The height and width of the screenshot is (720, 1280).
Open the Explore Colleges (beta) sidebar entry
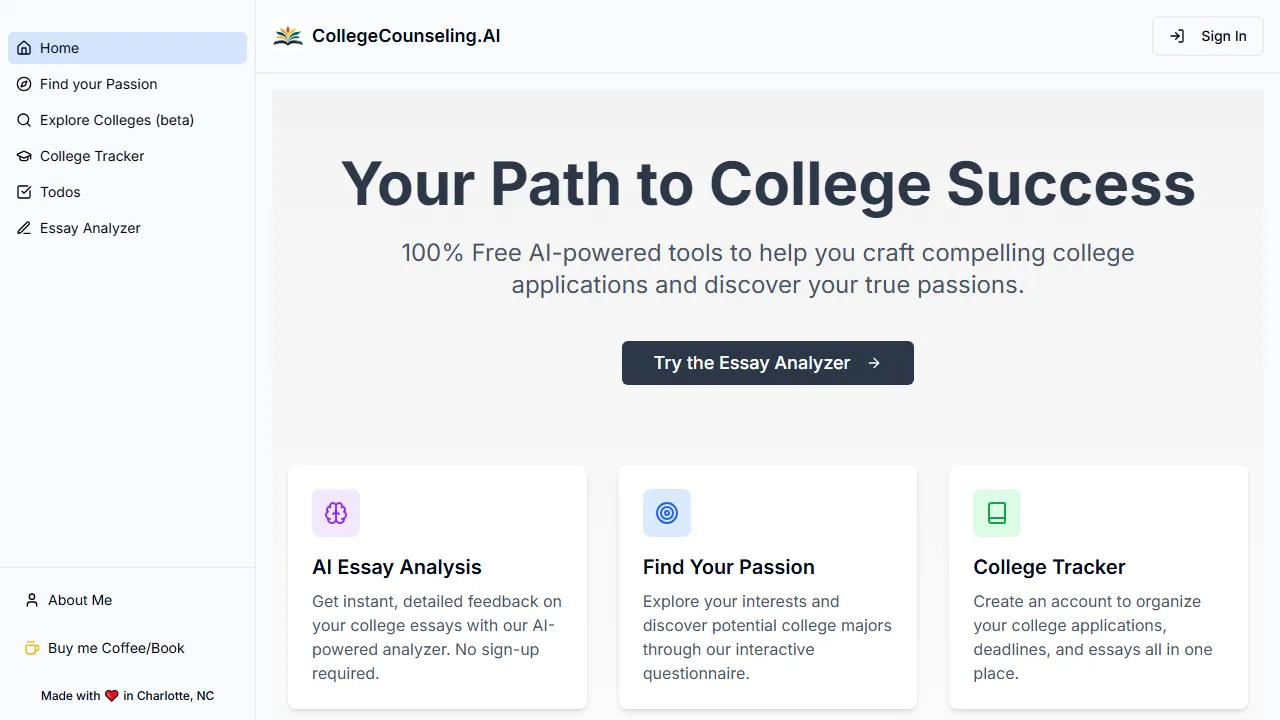[x=116, y=120]
